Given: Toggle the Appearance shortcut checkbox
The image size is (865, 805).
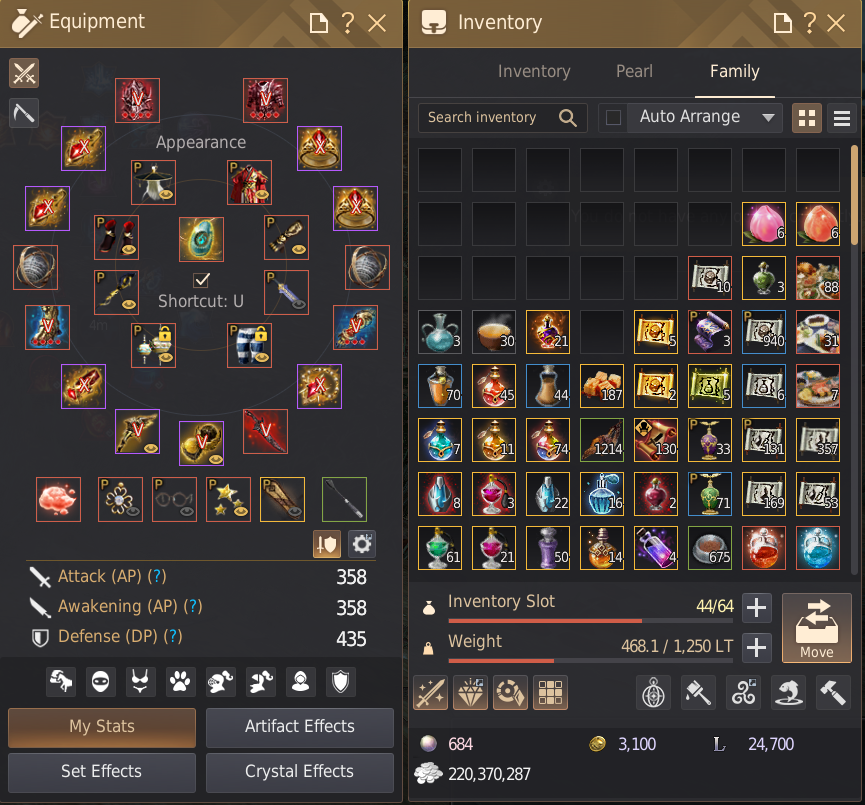Looking at the screenshot, I should coord(201,280).
